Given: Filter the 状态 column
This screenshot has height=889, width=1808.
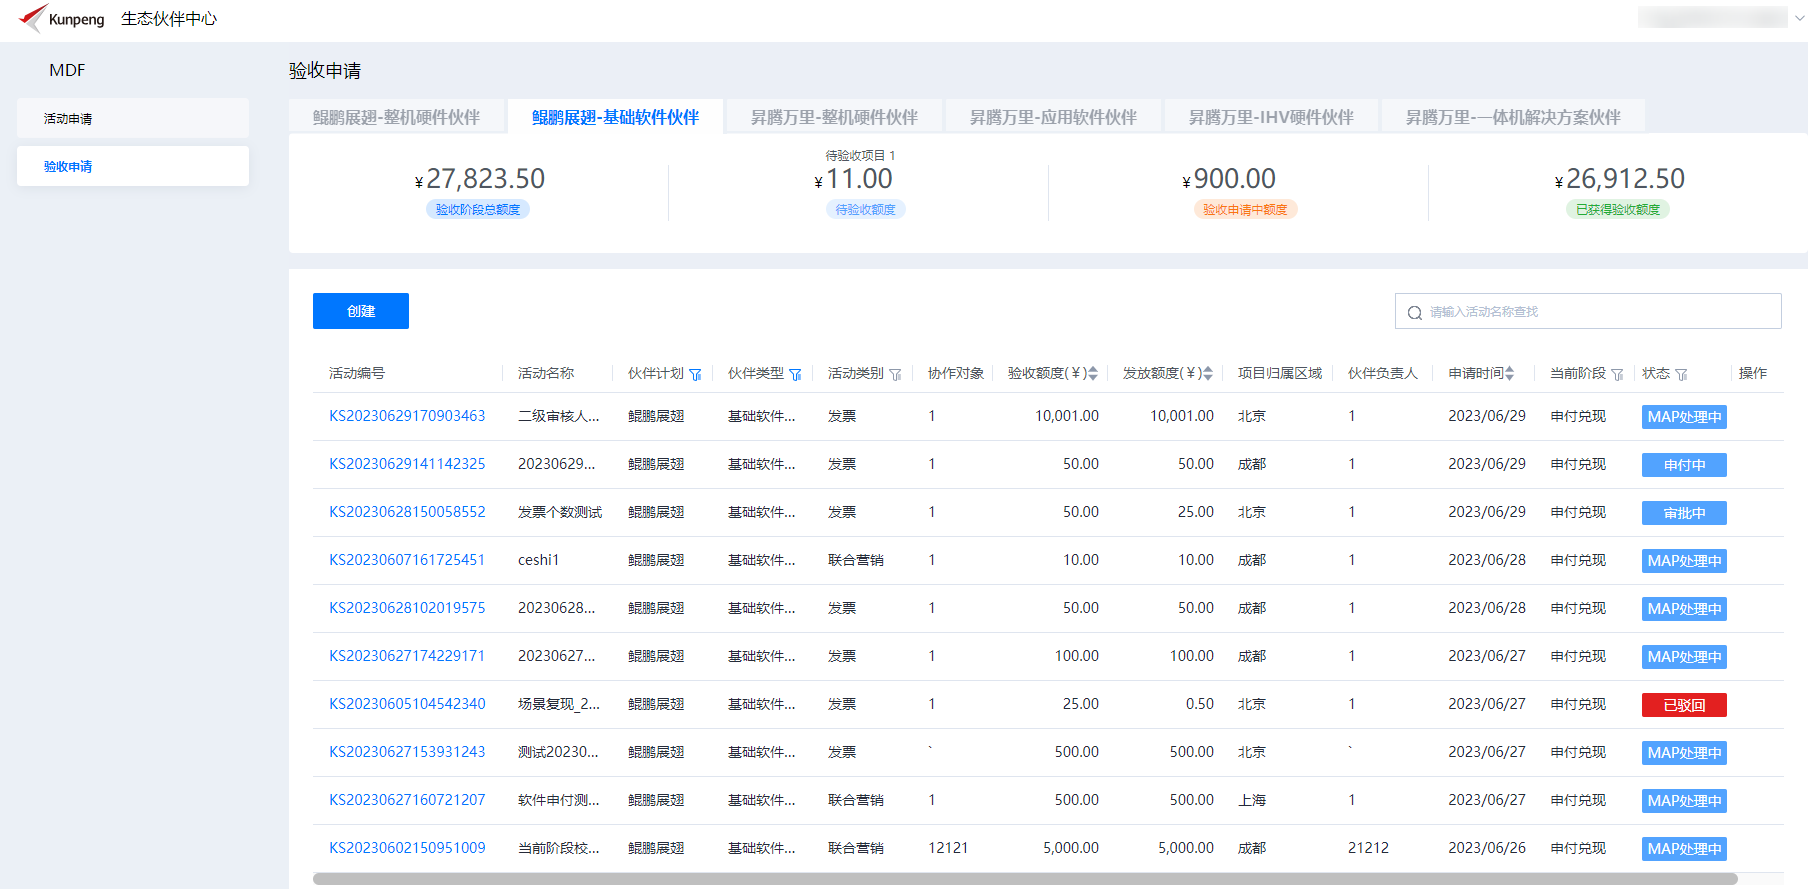Looking at the screenshot, I should pyautogui.click(x=1681, y=374).
